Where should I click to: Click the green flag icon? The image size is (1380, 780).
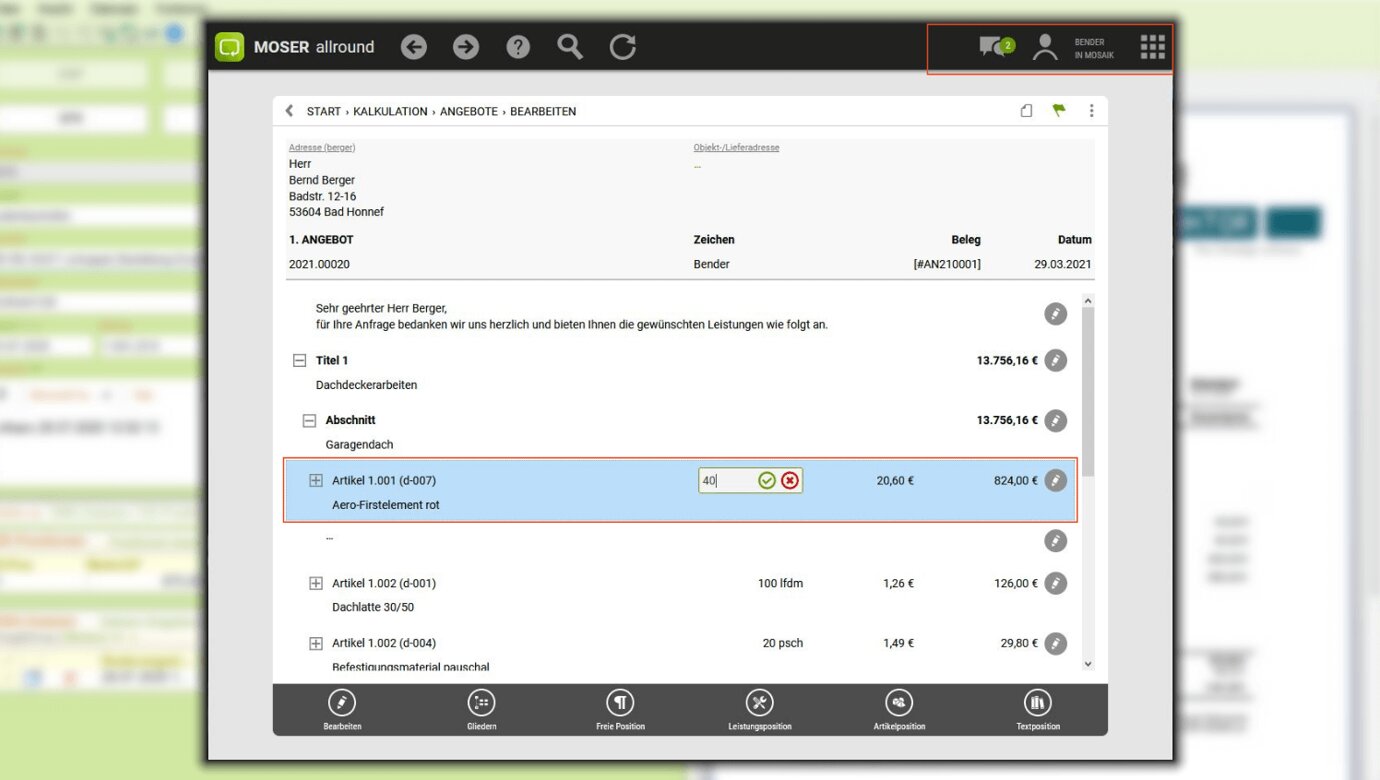click(1059, 111)
